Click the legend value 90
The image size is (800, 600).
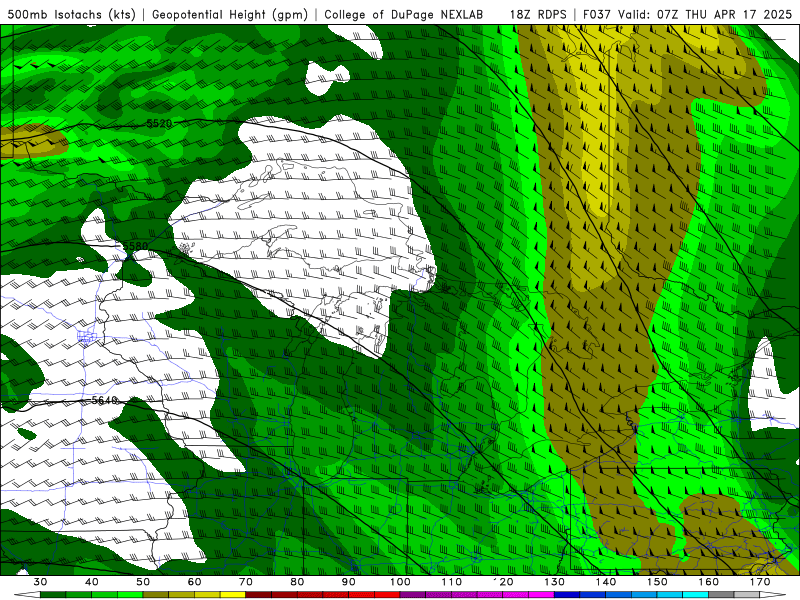coord(348,582)
